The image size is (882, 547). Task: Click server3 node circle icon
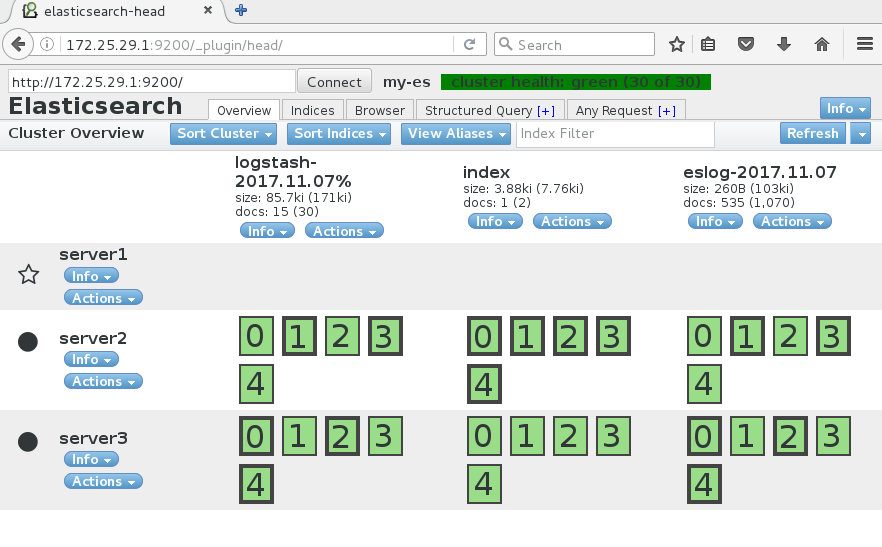[28, 442]
